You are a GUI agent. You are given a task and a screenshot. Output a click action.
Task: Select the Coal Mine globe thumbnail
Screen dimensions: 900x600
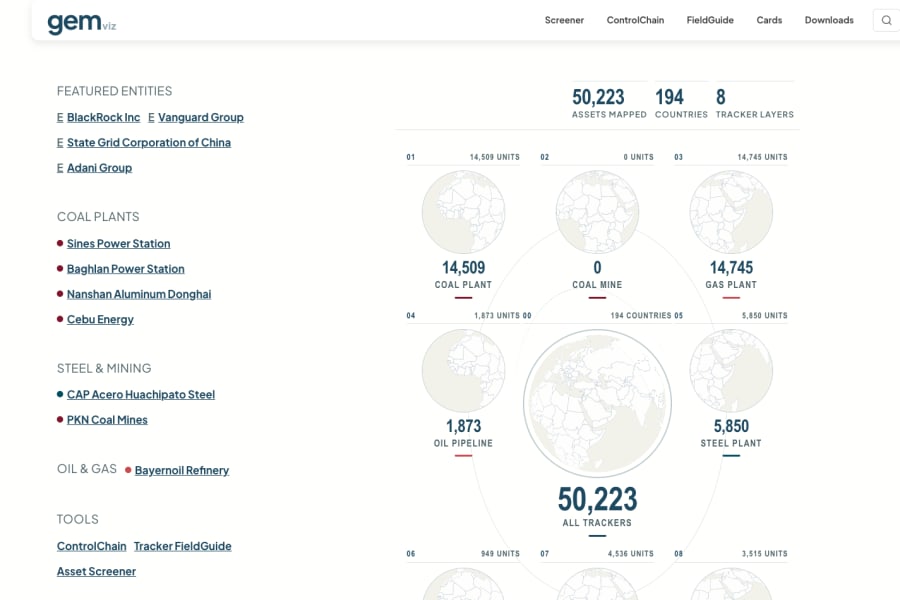(x=597, y=212)
